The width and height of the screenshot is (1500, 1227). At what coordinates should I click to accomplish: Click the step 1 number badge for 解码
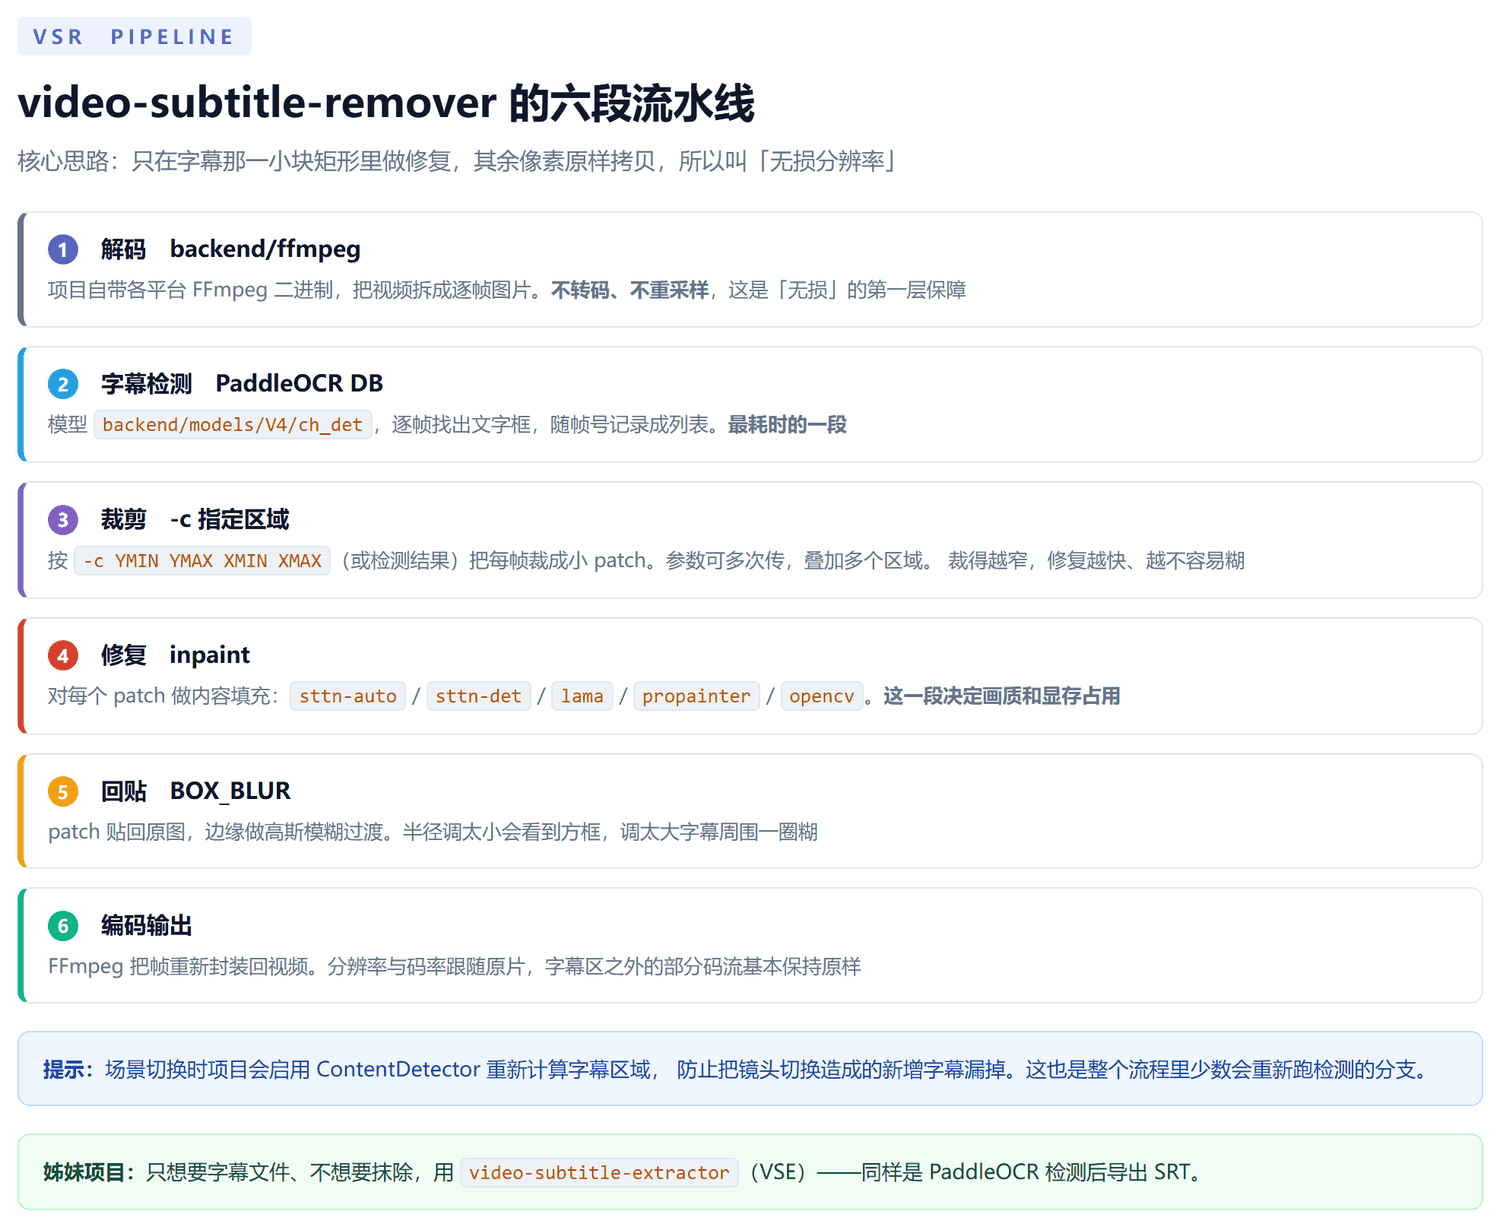(63, 249)
